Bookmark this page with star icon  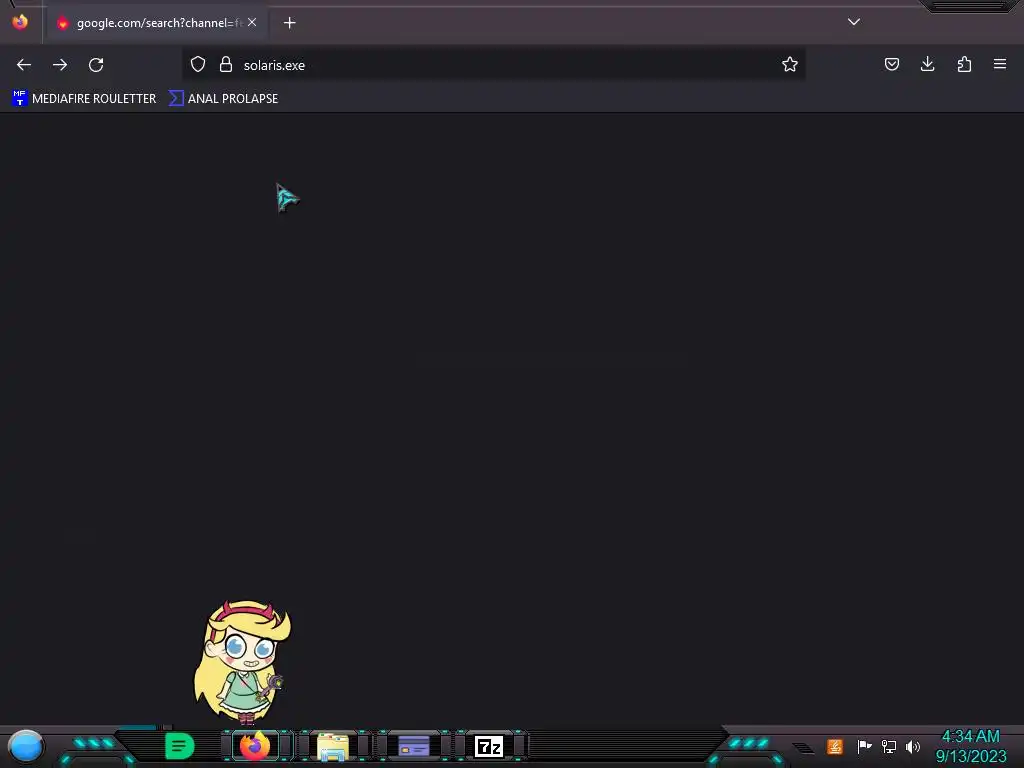(790, 64)
